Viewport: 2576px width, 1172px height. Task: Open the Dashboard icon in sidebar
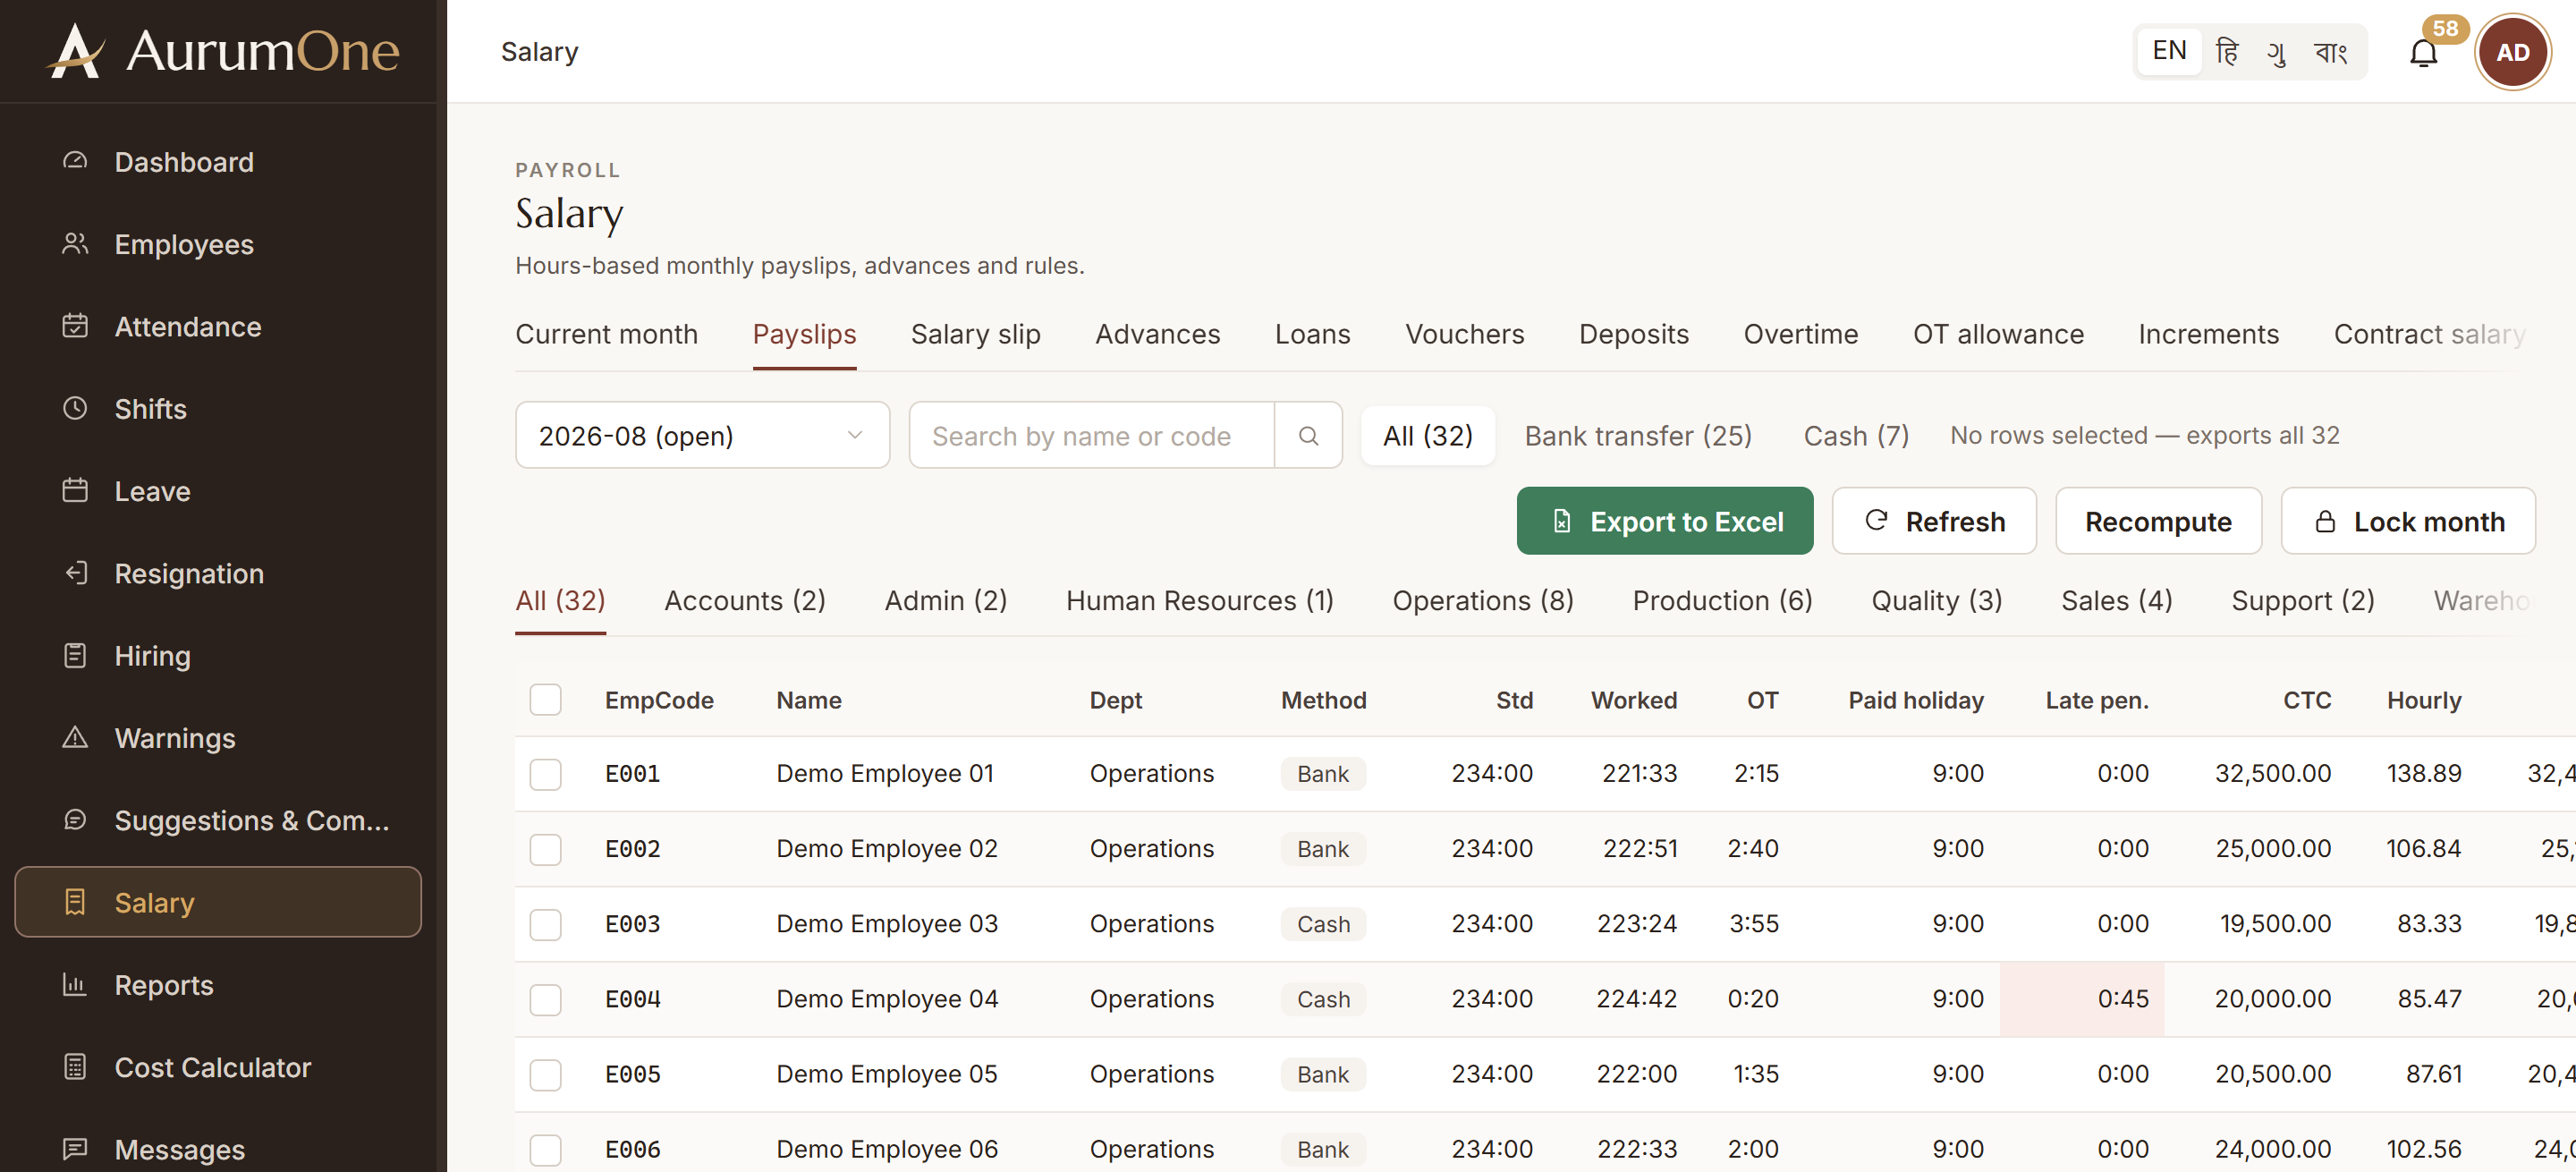tap(75, 161)
